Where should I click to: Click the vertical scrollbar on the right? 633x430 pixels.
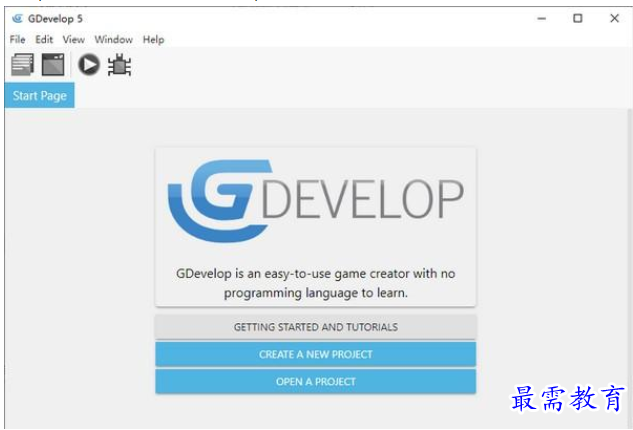630,266
